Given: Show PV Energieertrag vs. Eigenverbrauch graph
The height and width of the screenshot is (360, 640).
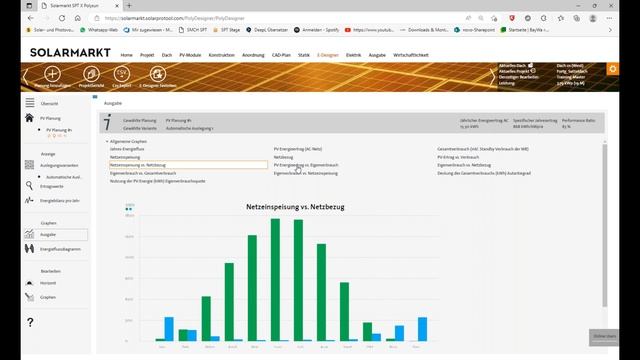Looking at the screenshot, I should (306, 165).
